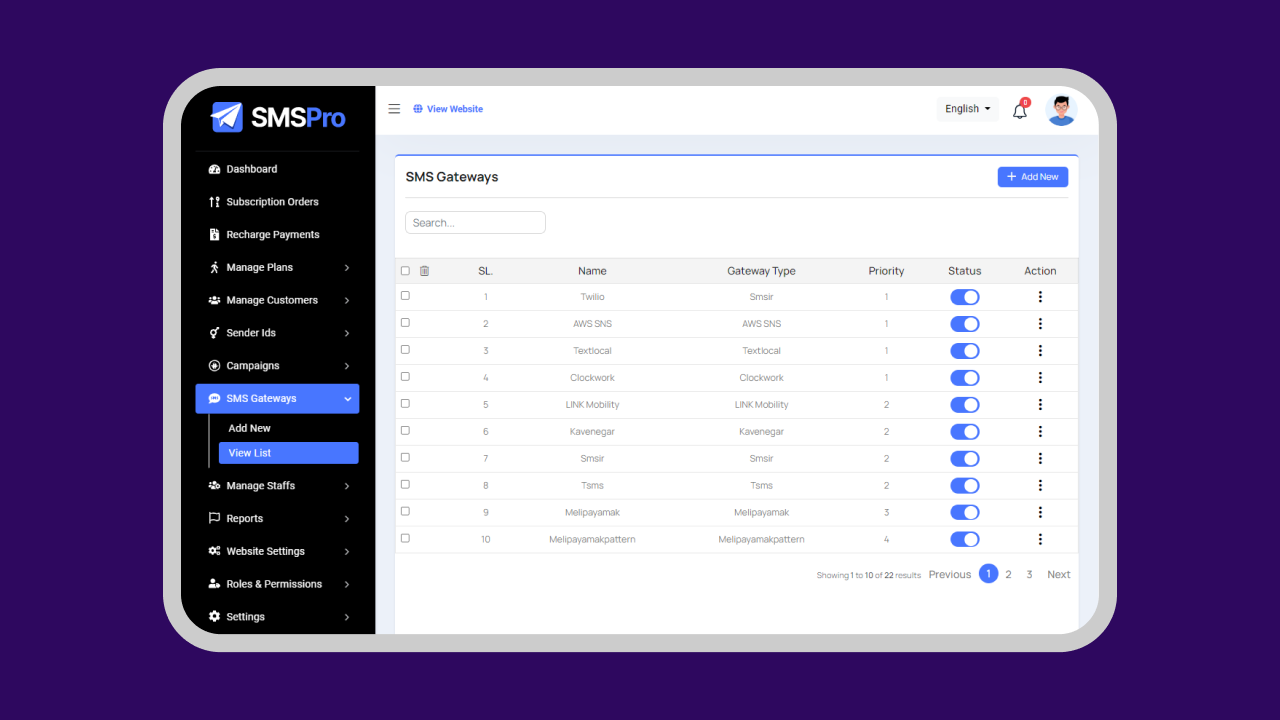This screenshot has width=1280, height=720.
Task: Expand the Website Settings menu
Action: [263, 551]
